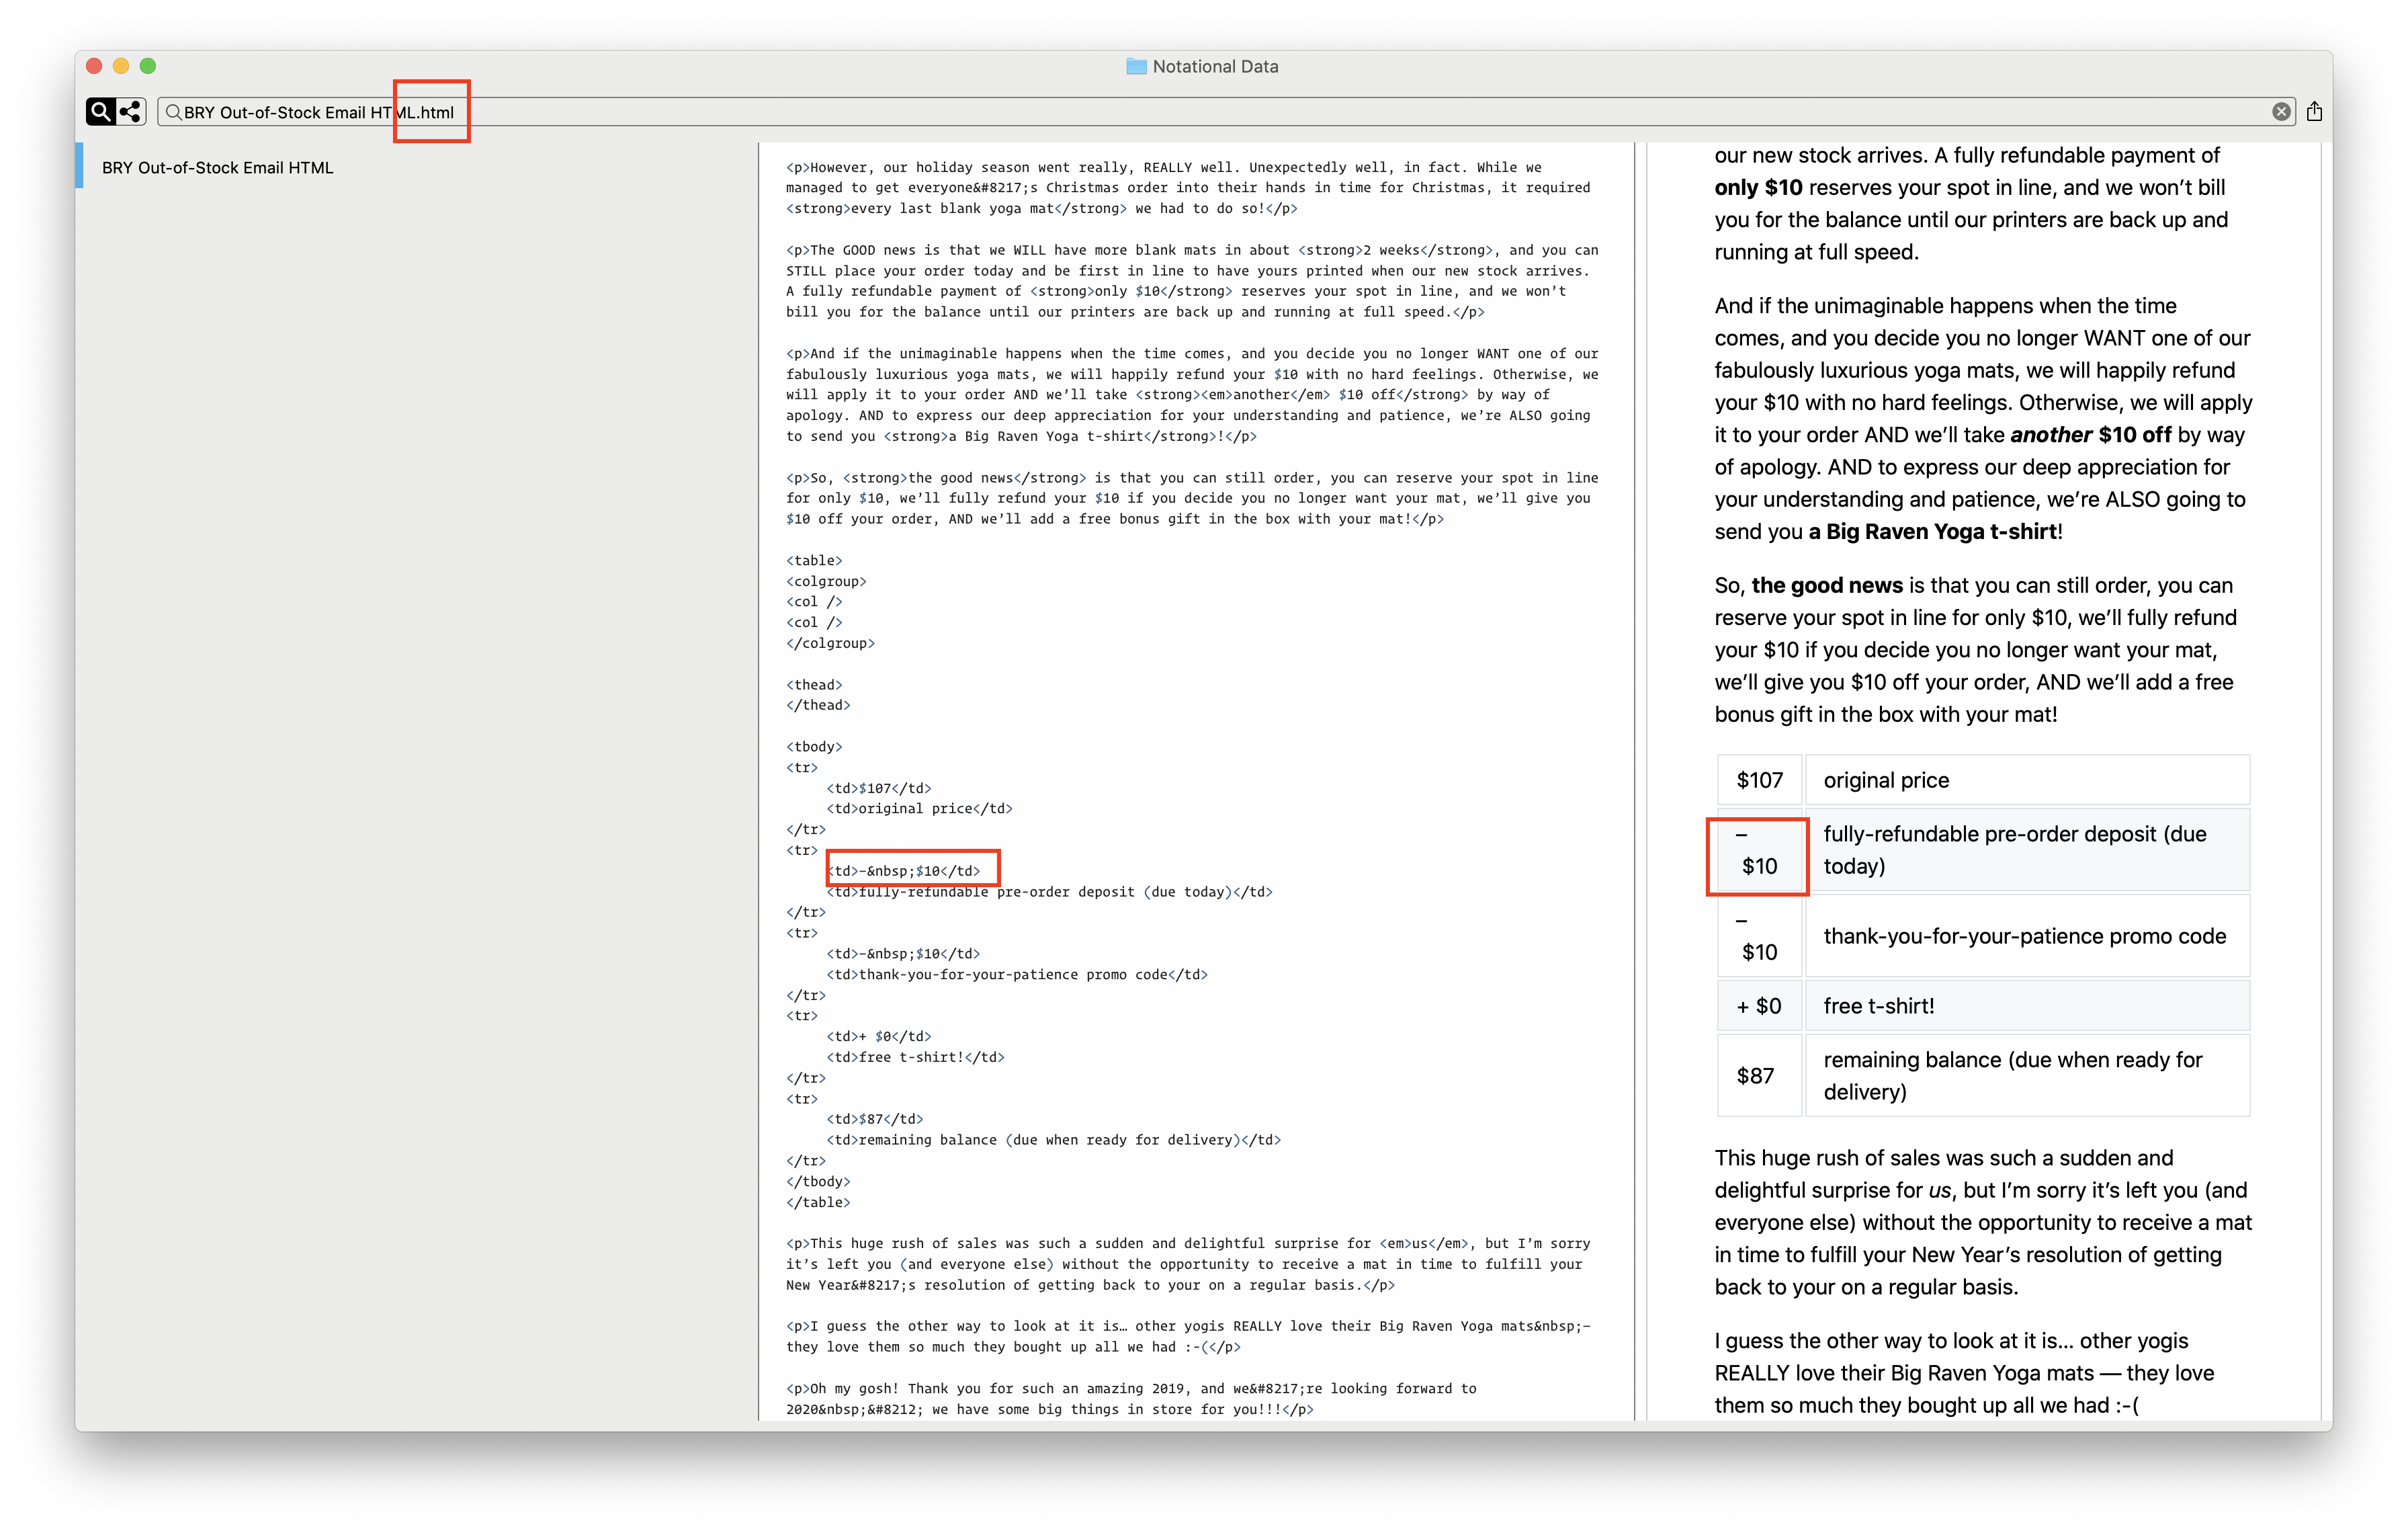Click the magnifier inside the search field

[173, 112]
